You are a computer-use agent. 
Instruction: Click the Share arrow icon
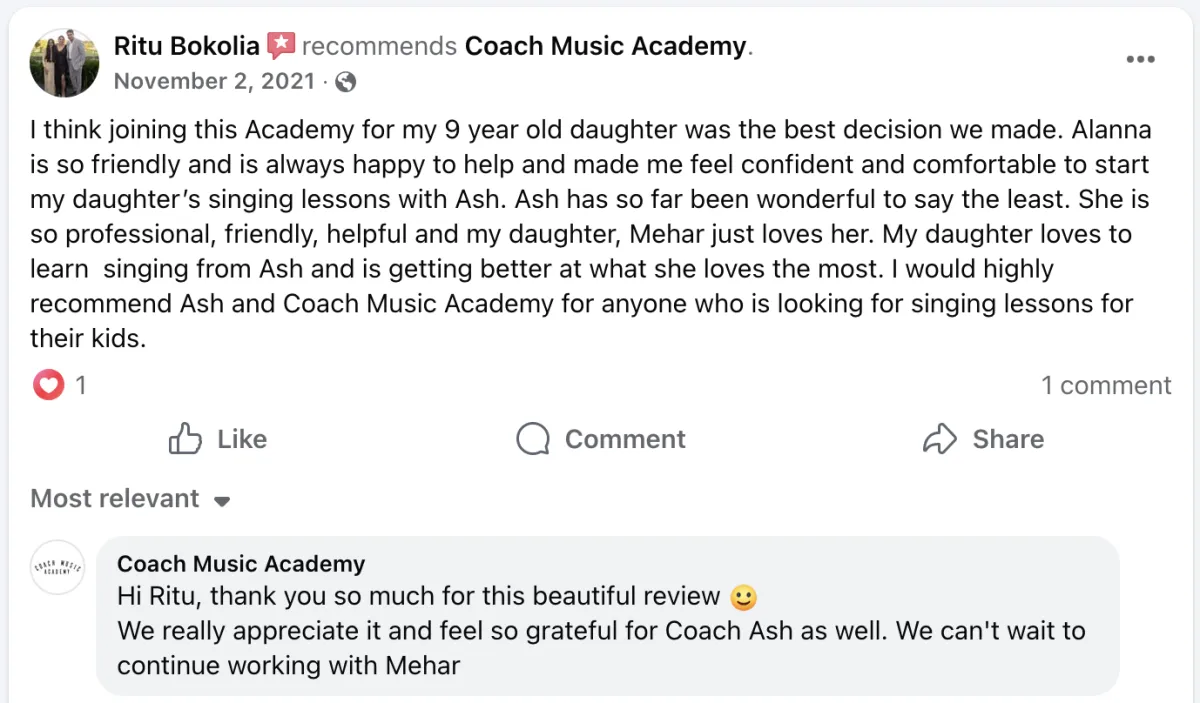coord(940,439)
